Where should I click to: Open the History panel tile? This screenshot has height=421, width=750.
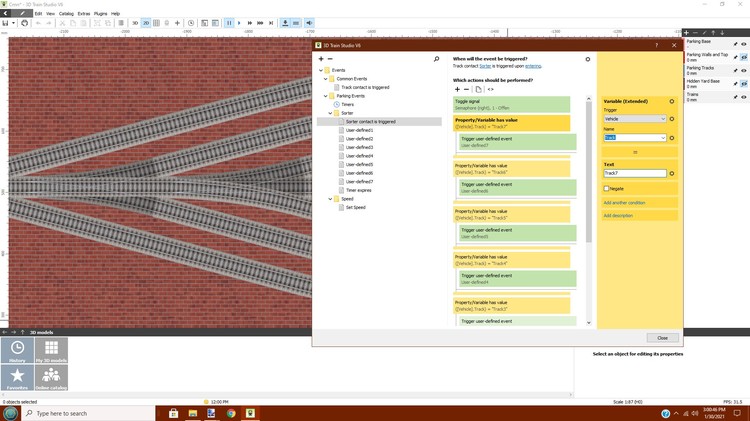pos(18,351)
